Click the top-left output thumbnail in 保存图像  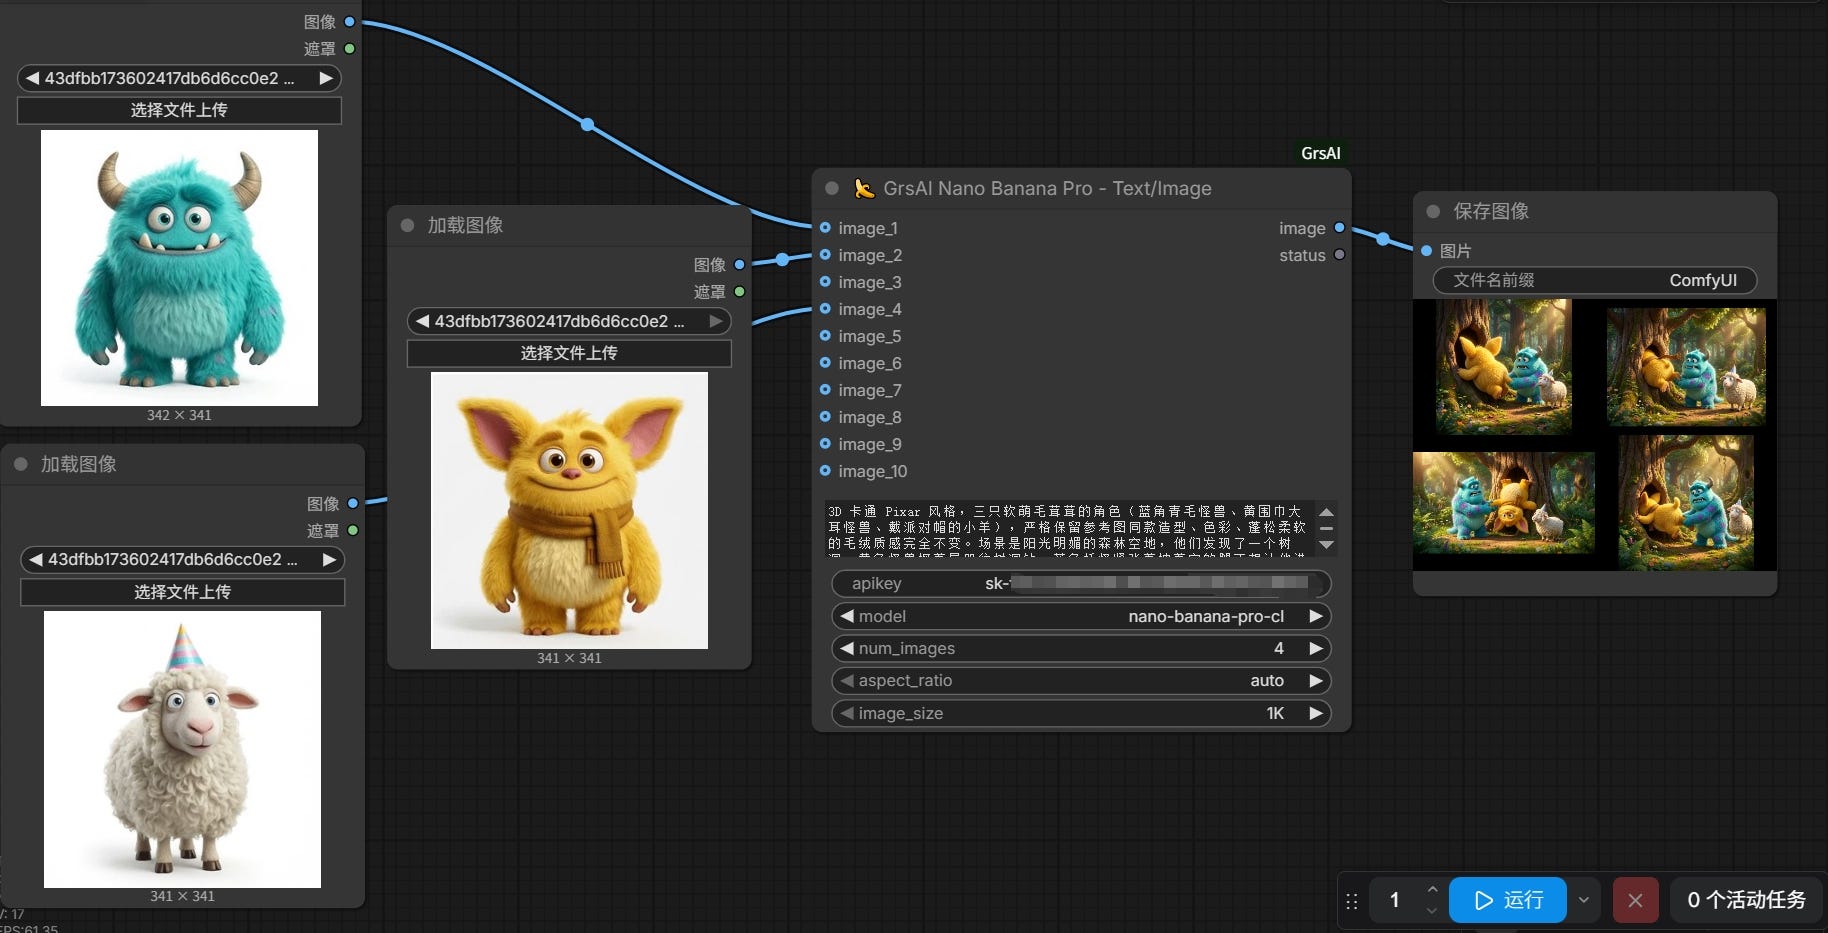click(x=1504, y=367)
